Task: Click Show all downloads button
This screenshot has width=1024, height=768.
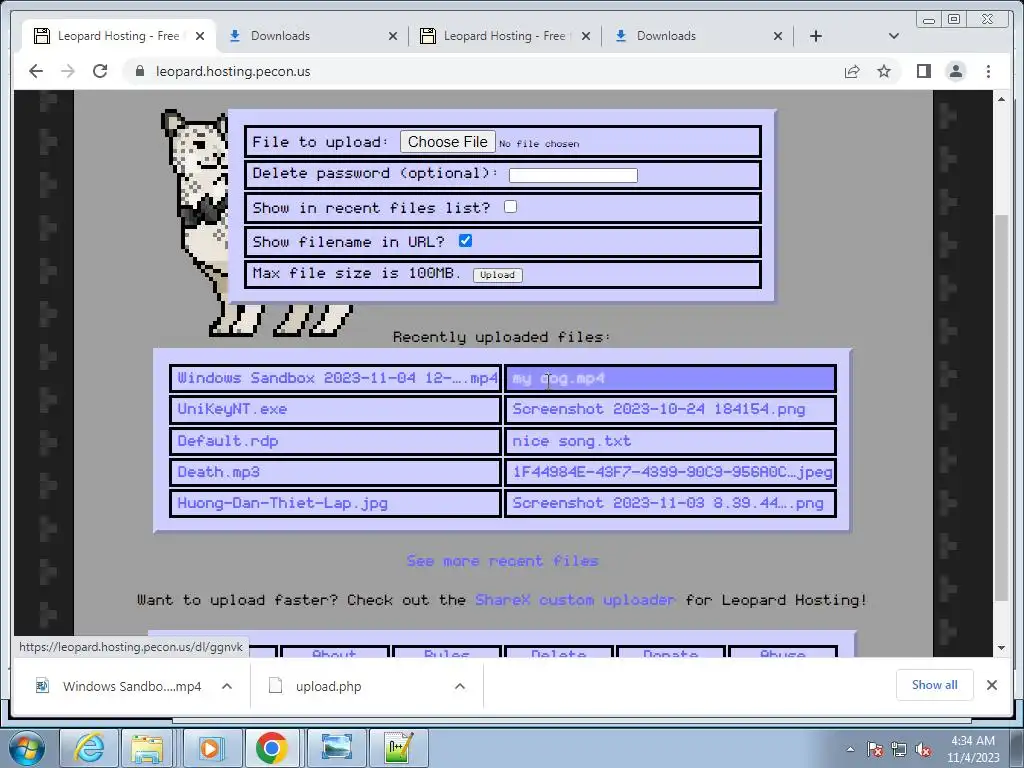Action: pos(935,685)
